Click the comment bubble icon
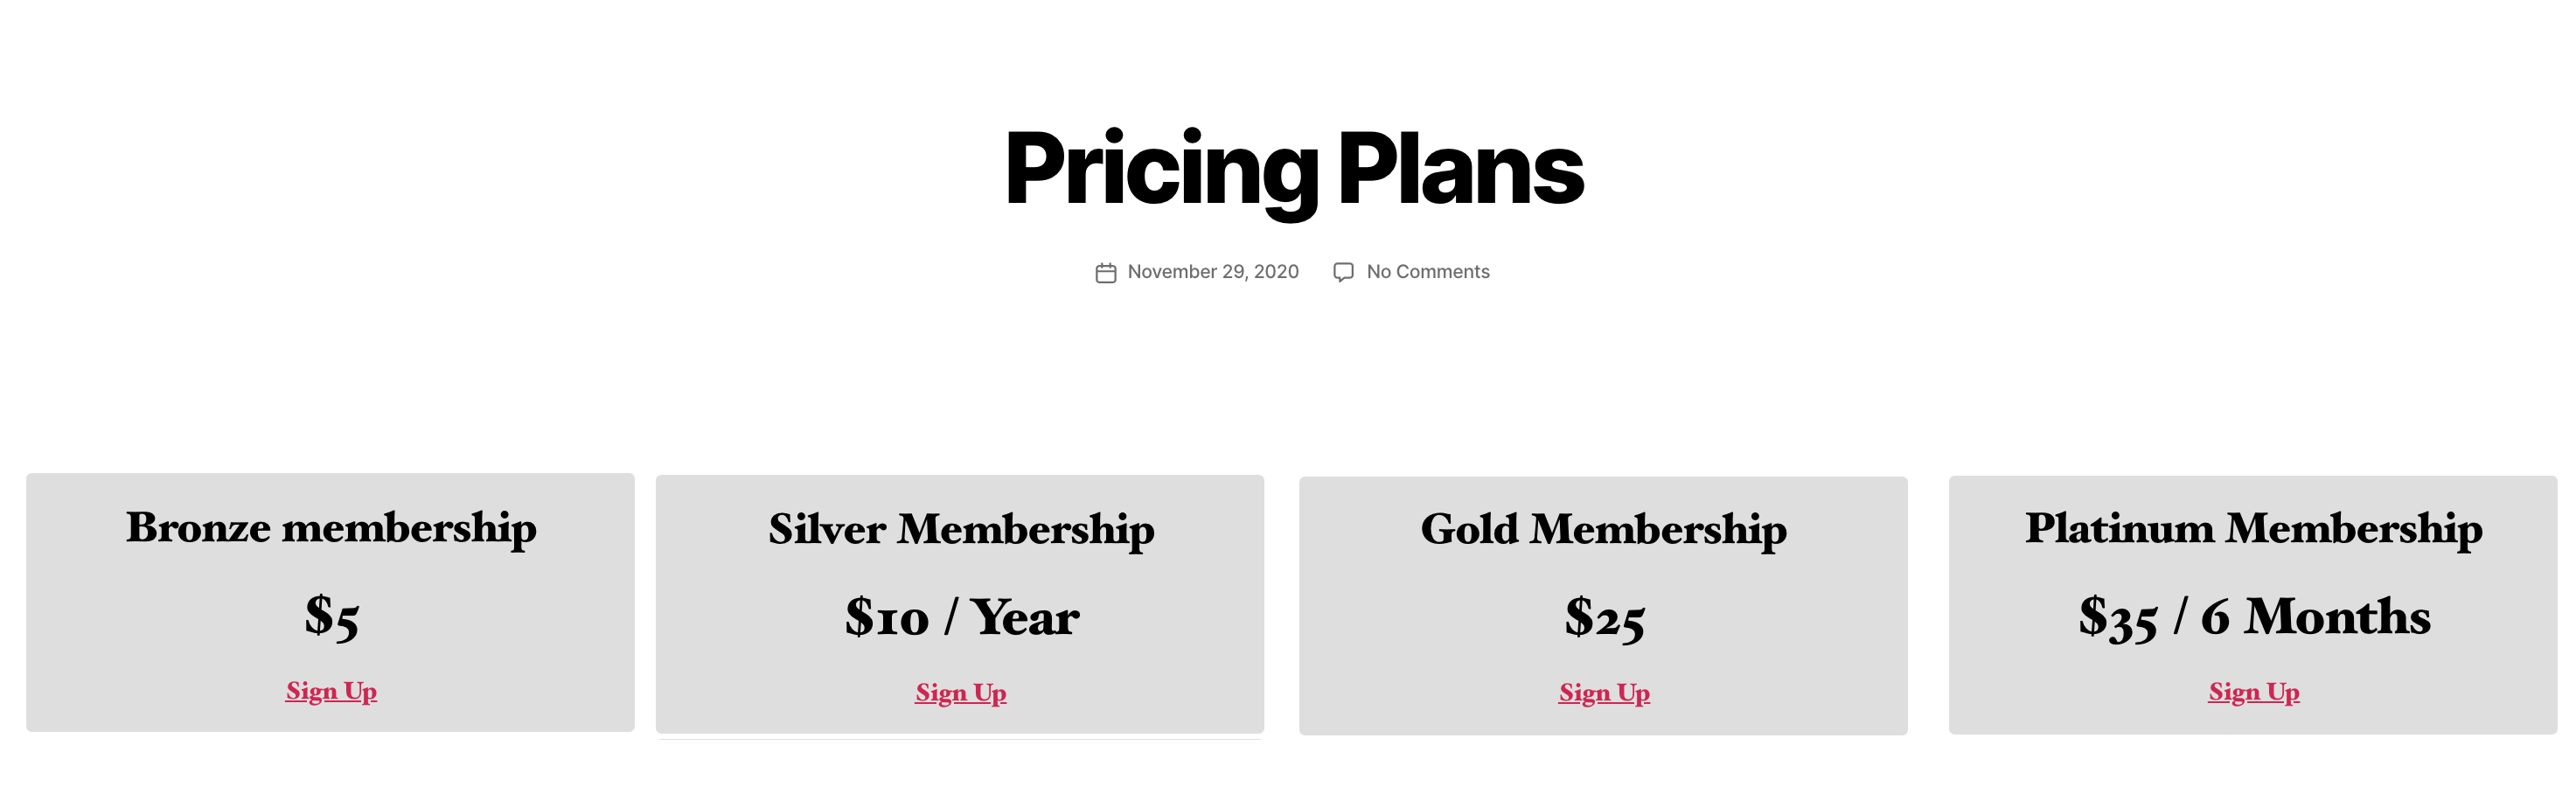Screen dimensions: 2576x801 [x=1343, y=272]
